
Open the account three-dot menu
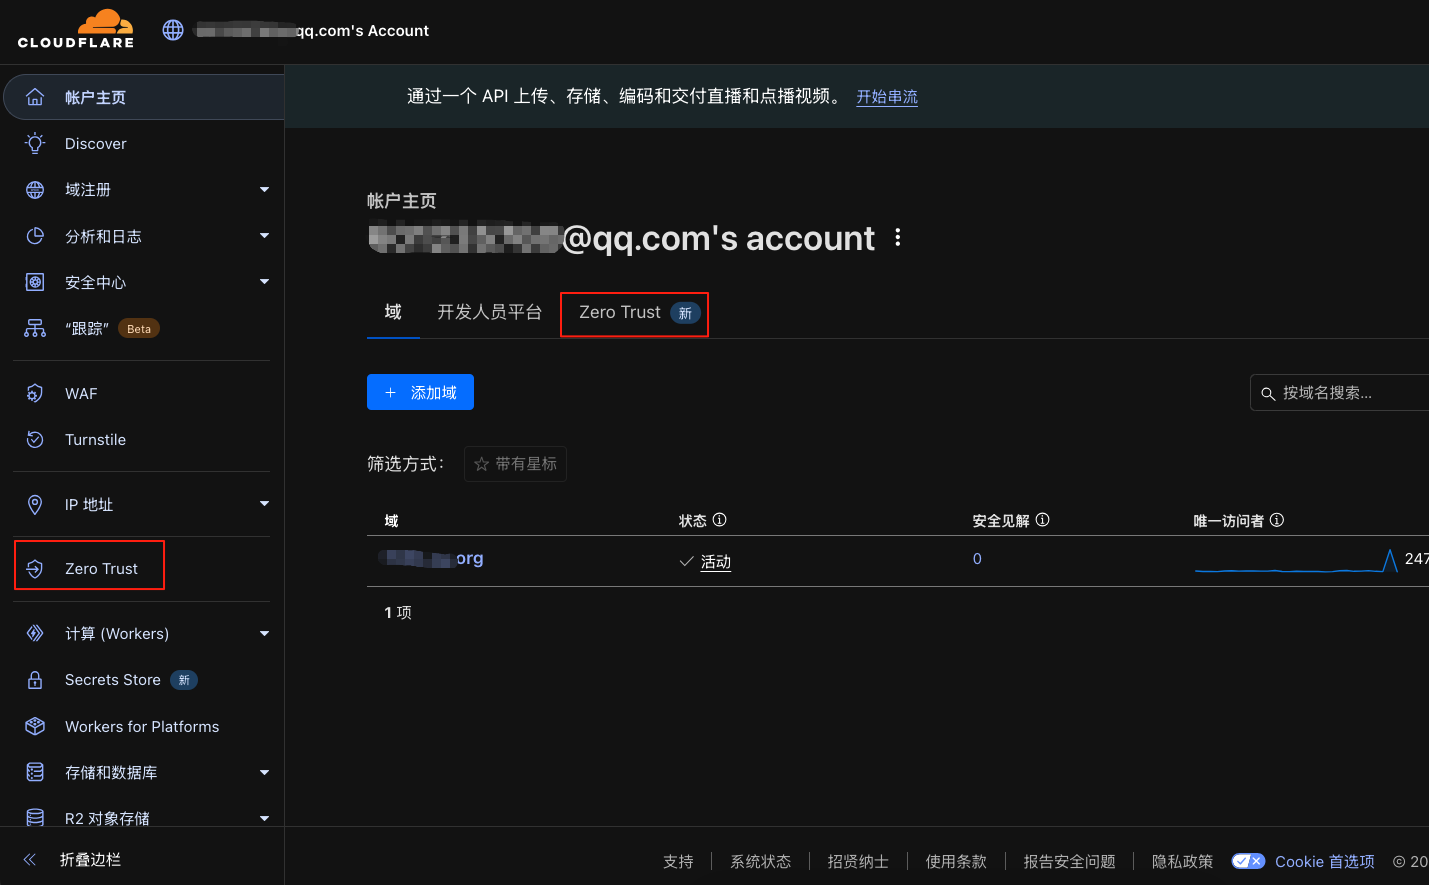tap(898, 237)
